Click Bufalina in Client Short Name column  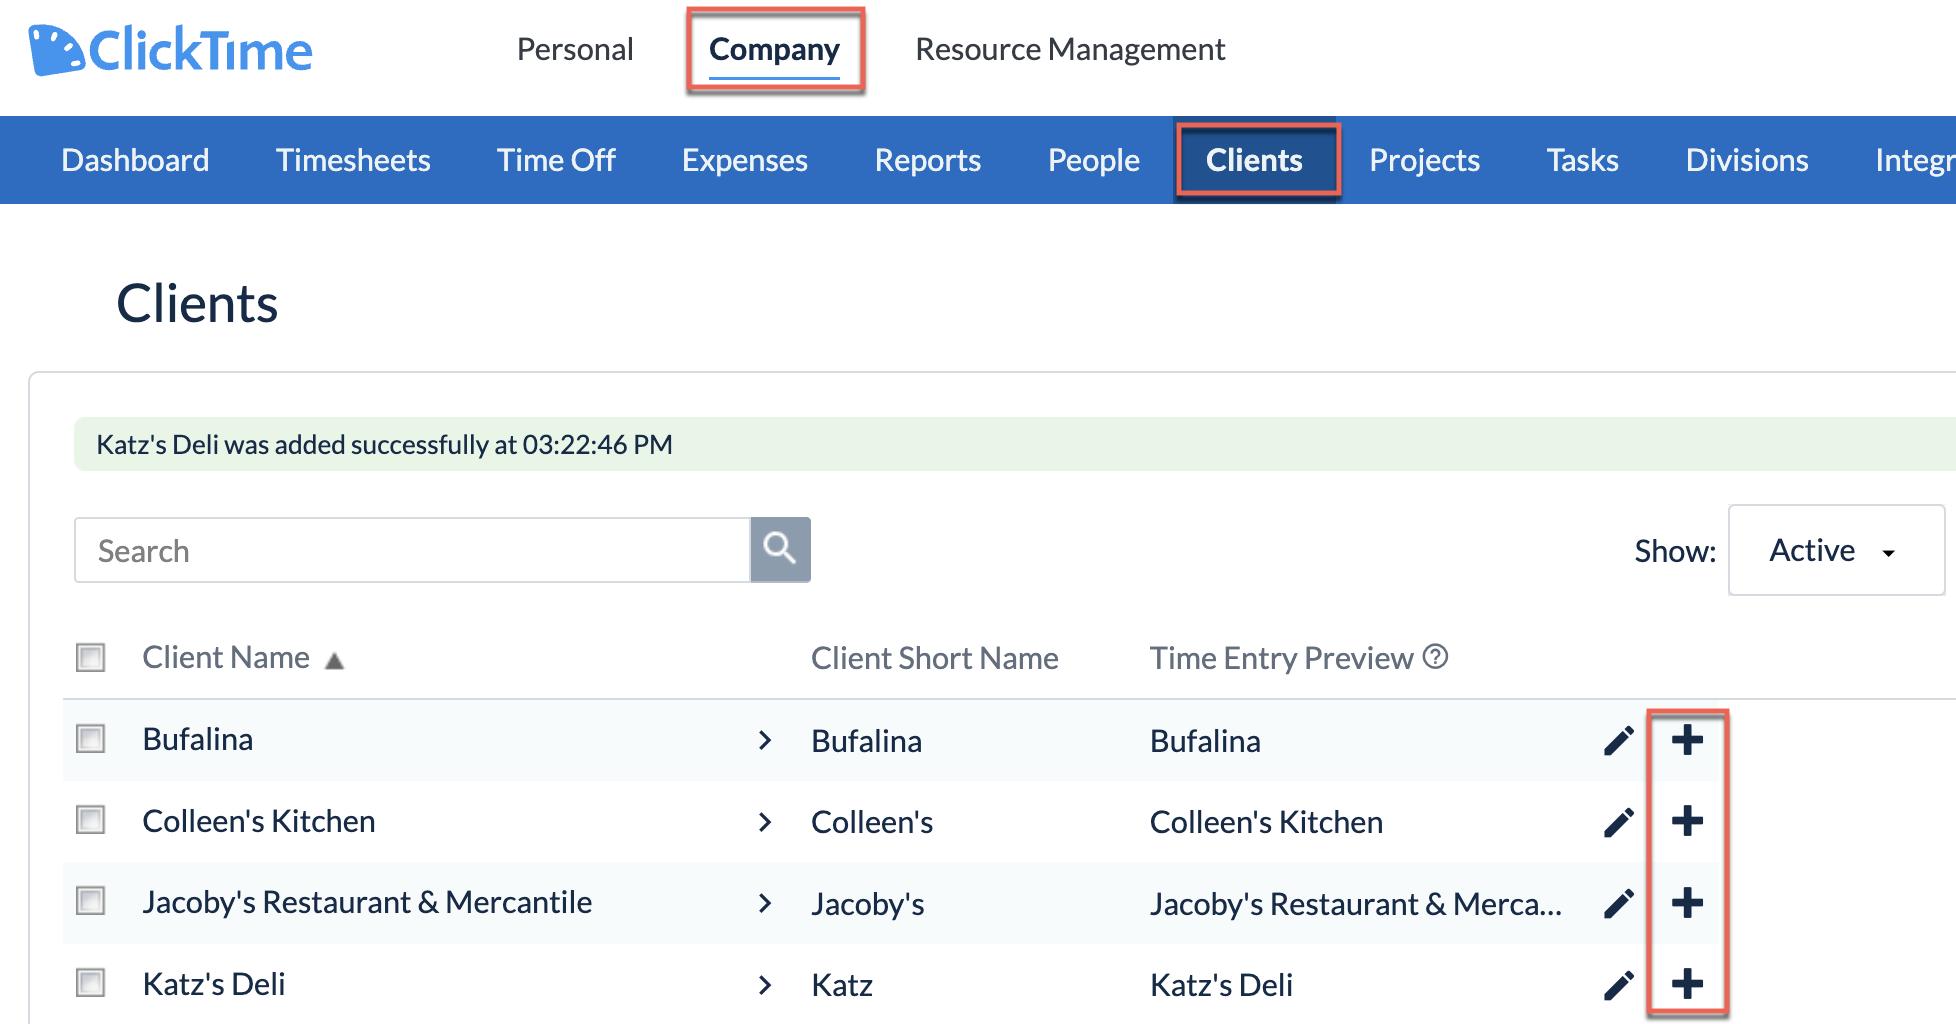click(x=866, y=741)
